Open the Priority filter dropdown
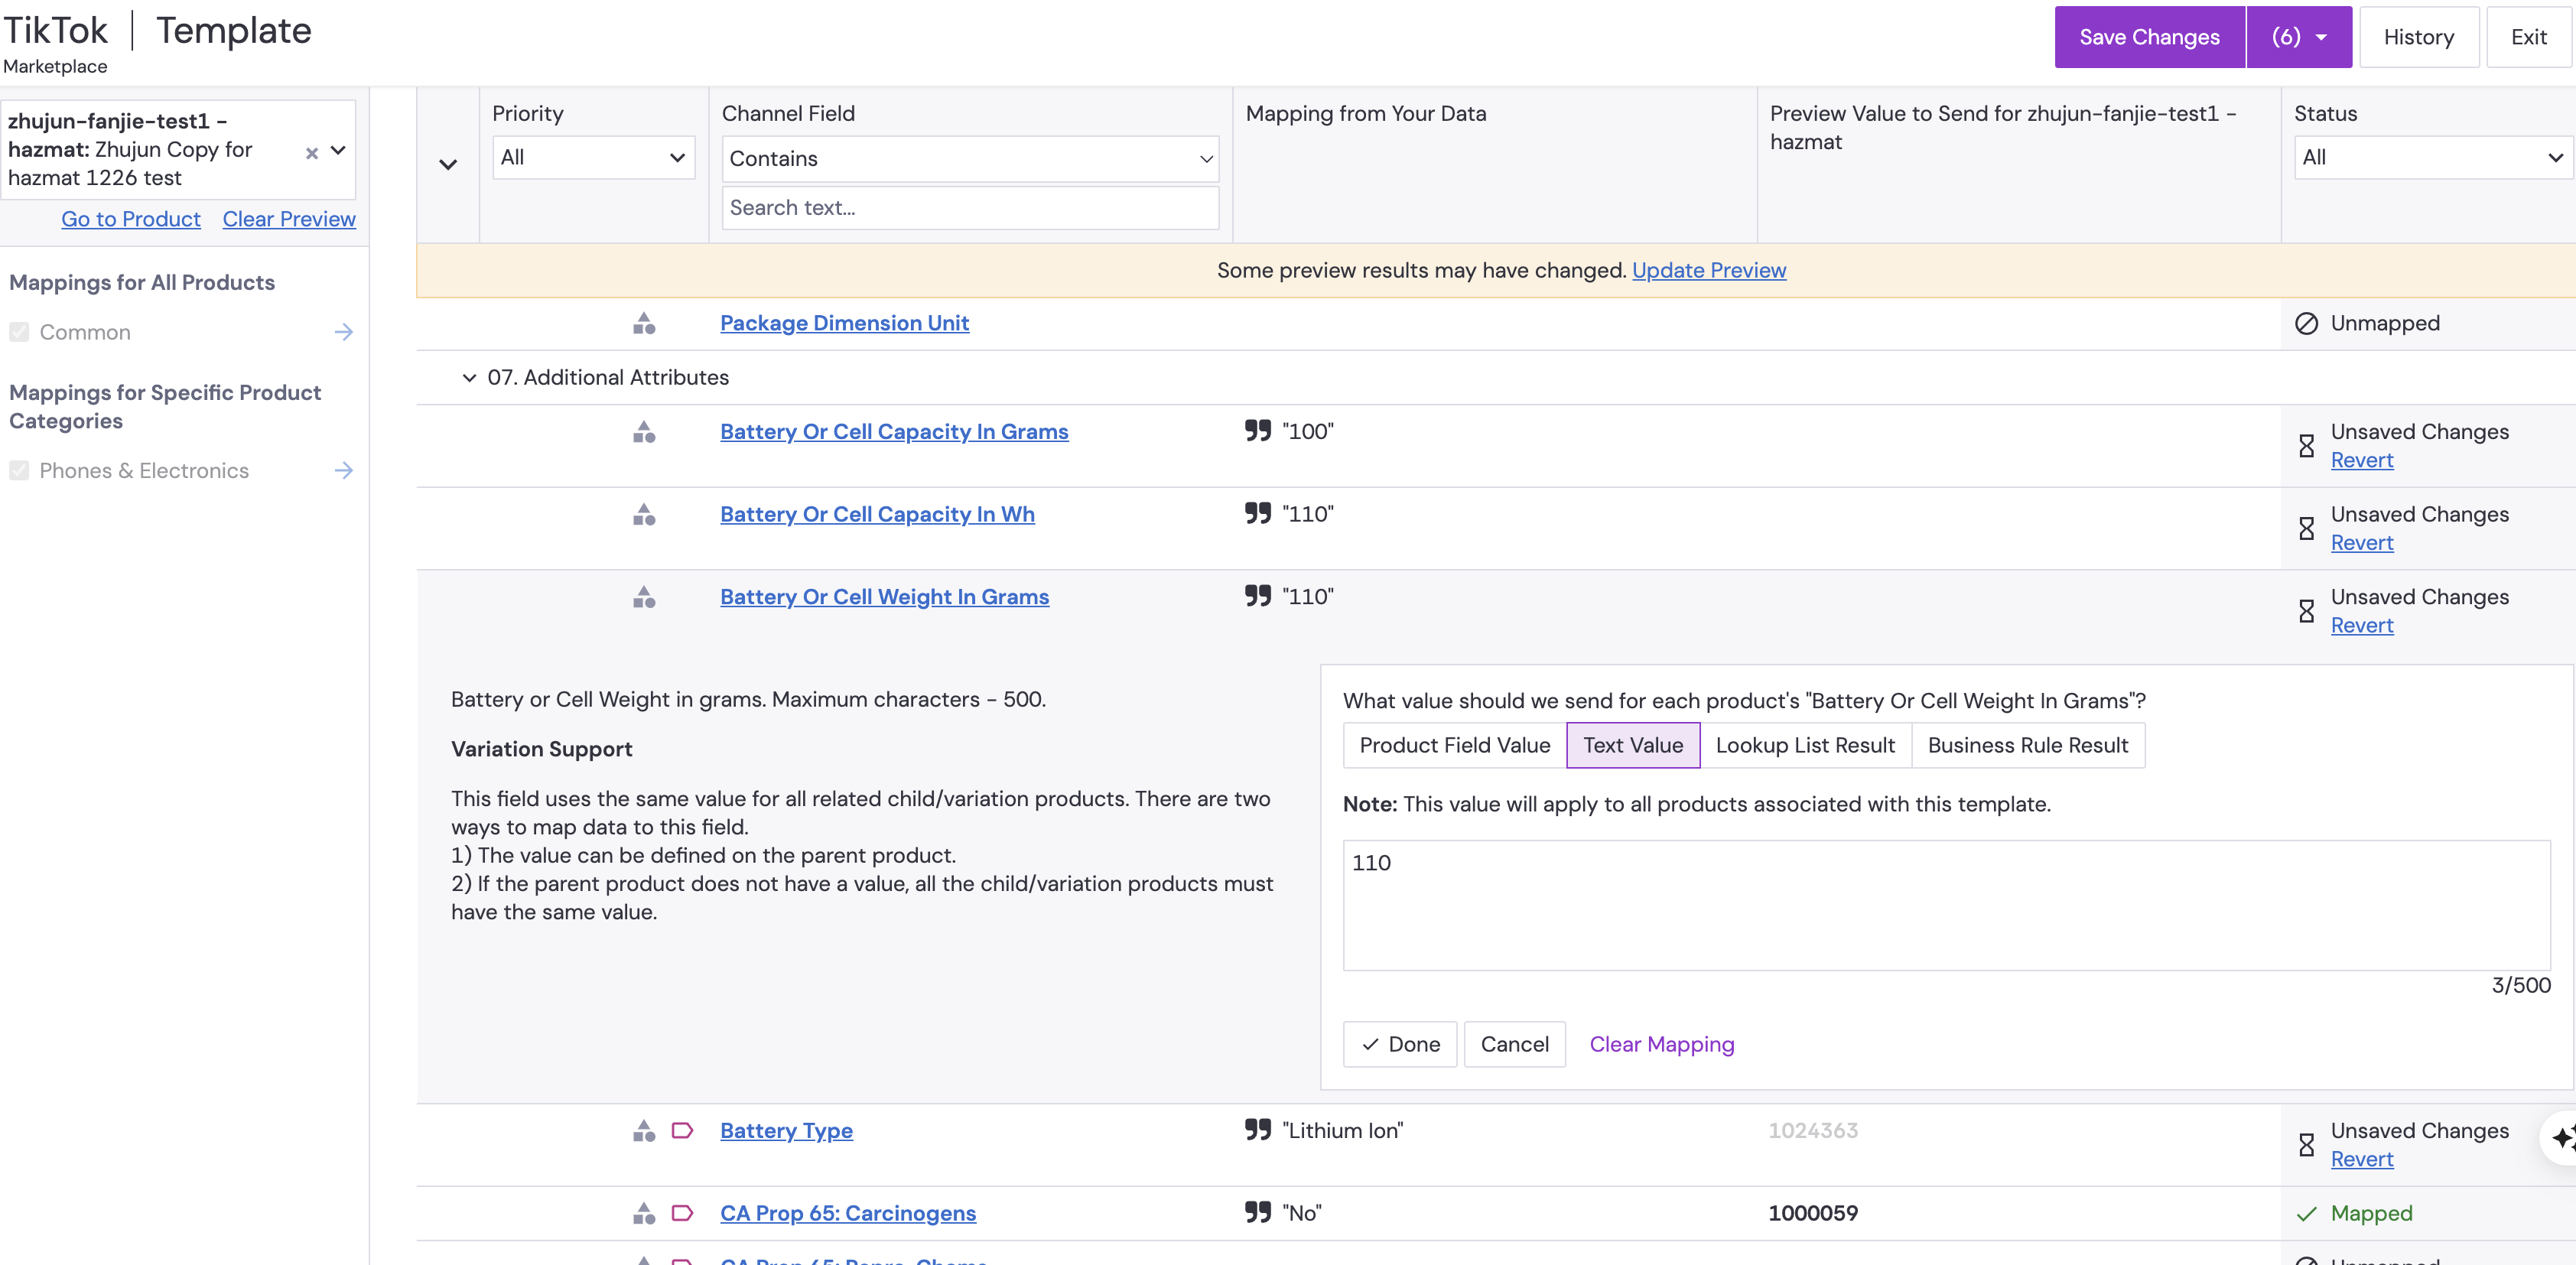This screenshot has width=2576, height=1265. pyautogui.click(x=593, y=157)
